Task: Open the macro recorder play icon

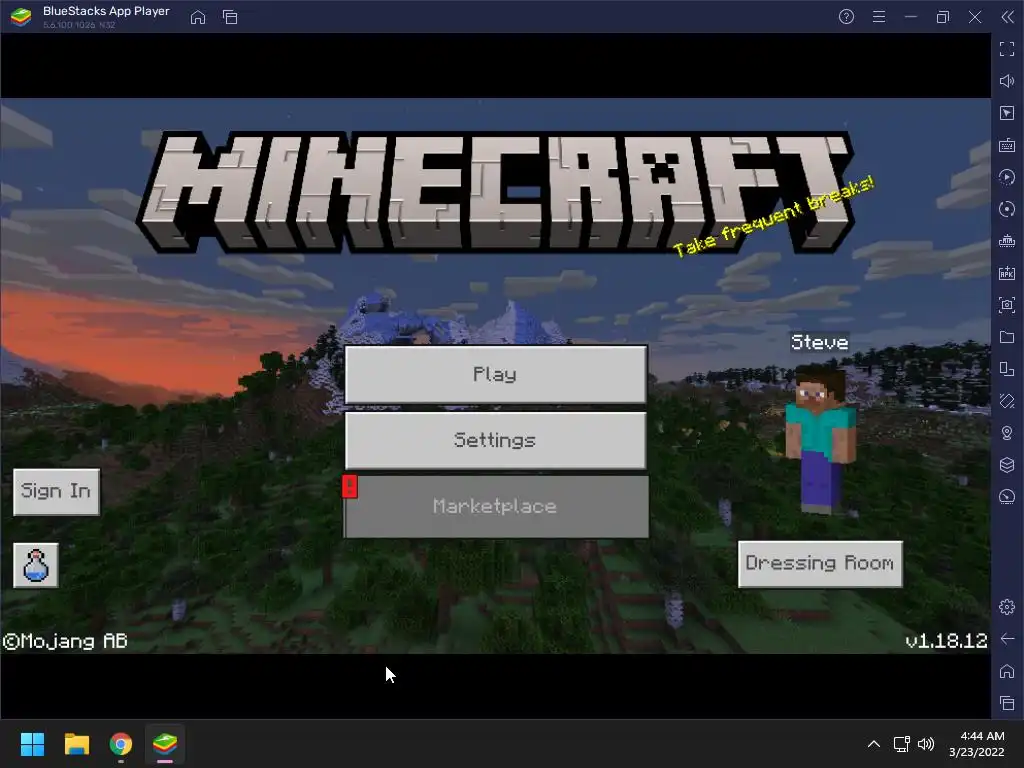Action: pyautogui.click(x=1007, y=177)
